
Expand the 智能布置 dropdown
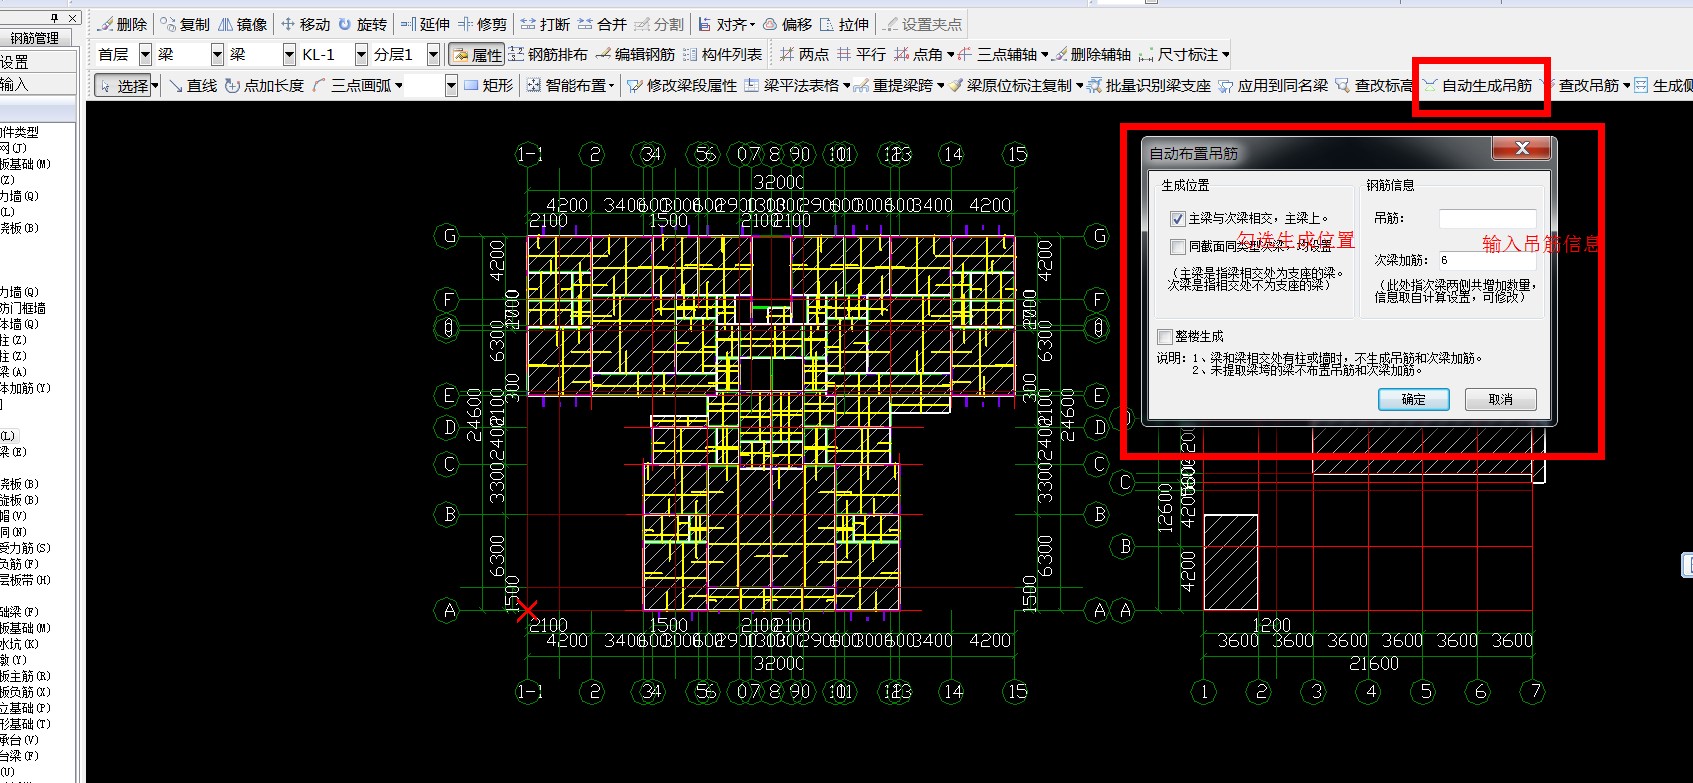pyautogui.click(x=611, y=85)
